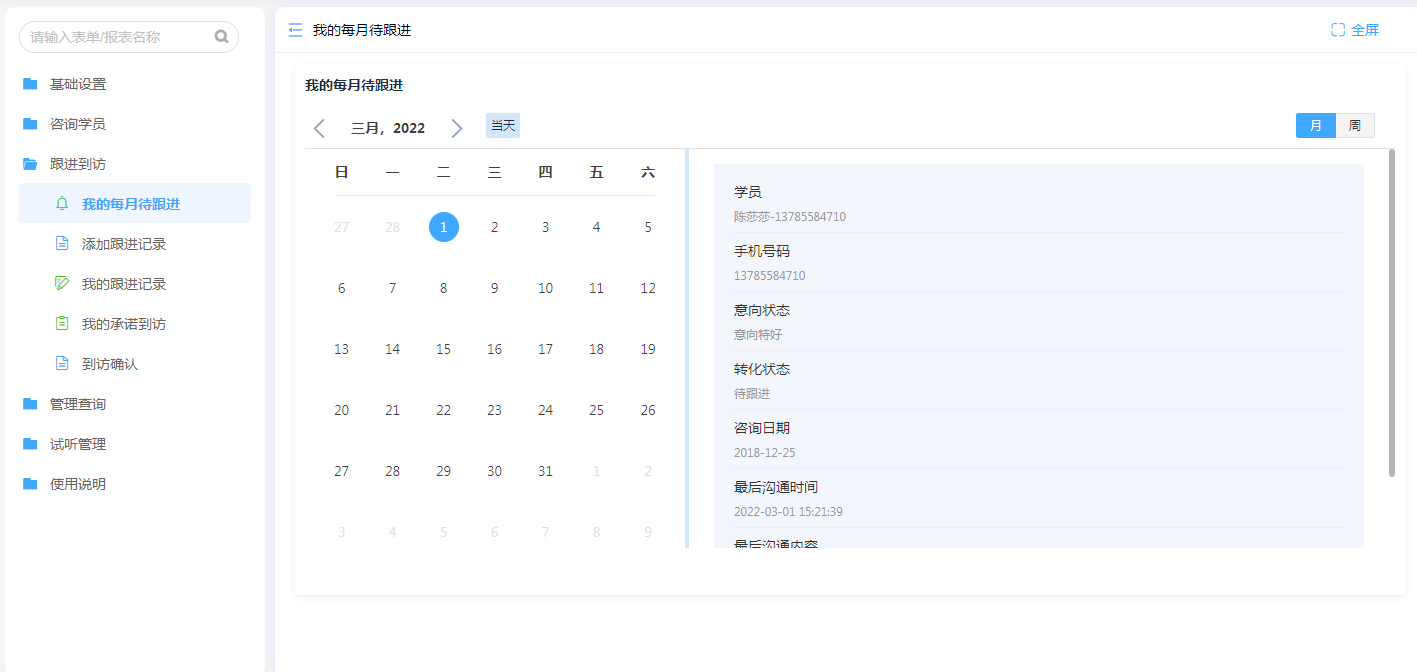The height and width of the screenshot is (672, 1417).
Task: Select March 15 on the calendar
Action: click(x=443, y=349)
